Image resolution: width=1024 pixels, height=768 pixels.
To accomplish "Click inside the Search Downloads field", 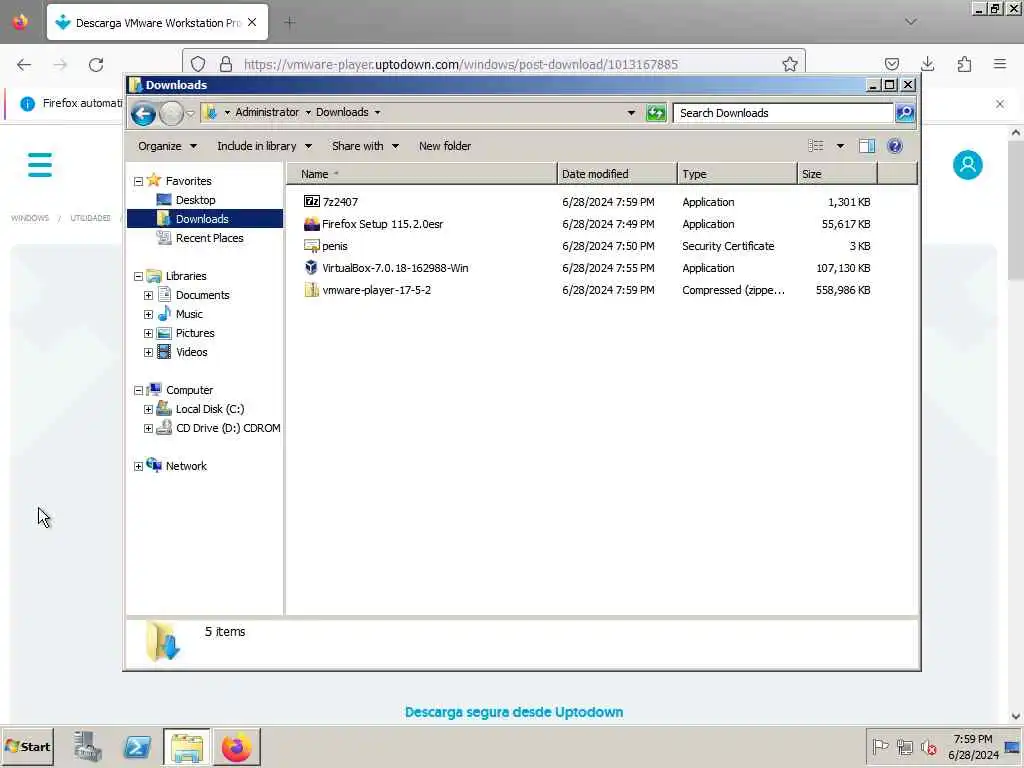I will [783, 113].
